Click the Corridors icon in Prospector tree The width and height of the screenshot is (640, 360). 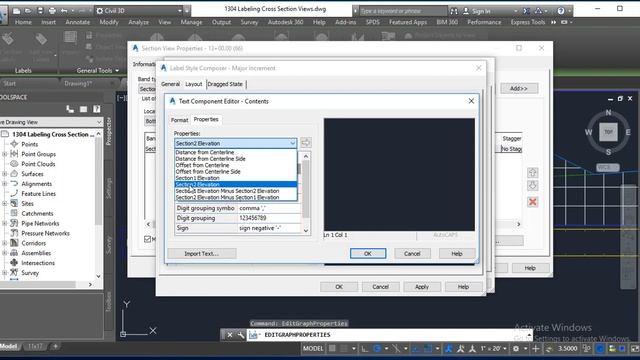click(x=14, y=243)
